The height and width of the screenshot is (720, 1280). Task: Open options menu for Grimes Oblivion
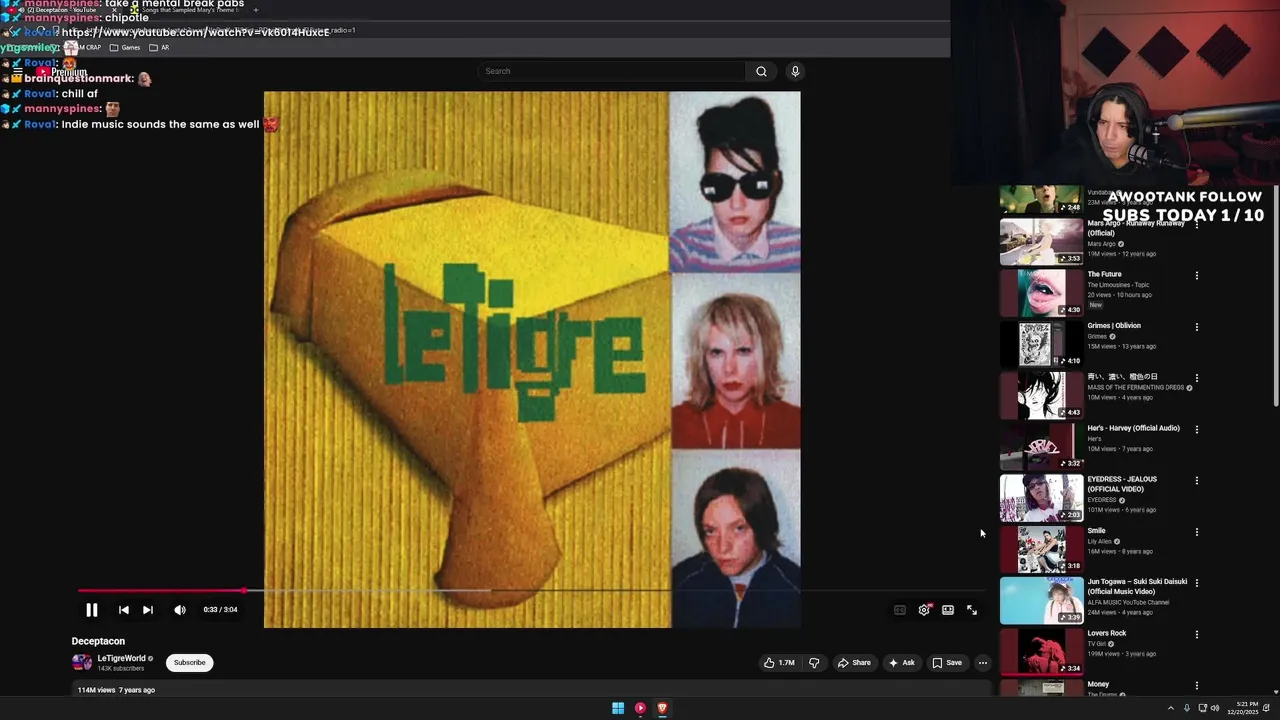(x=1196, y=327)
